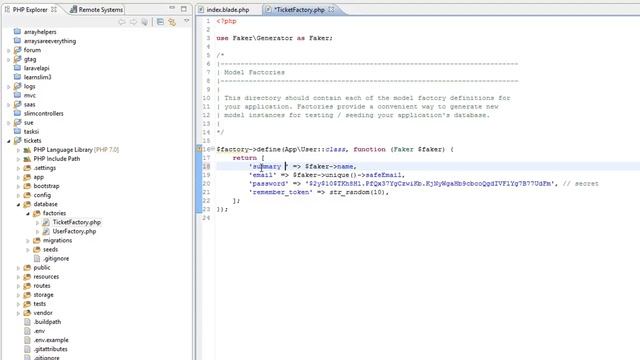Click 'Faker\Generator' text on line 3

coord(262,38)
